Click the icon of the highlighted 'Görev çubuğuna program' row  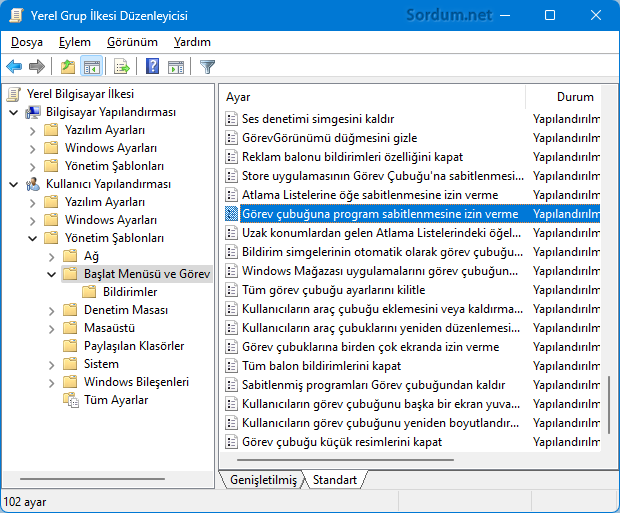click(x=231, y=214)
